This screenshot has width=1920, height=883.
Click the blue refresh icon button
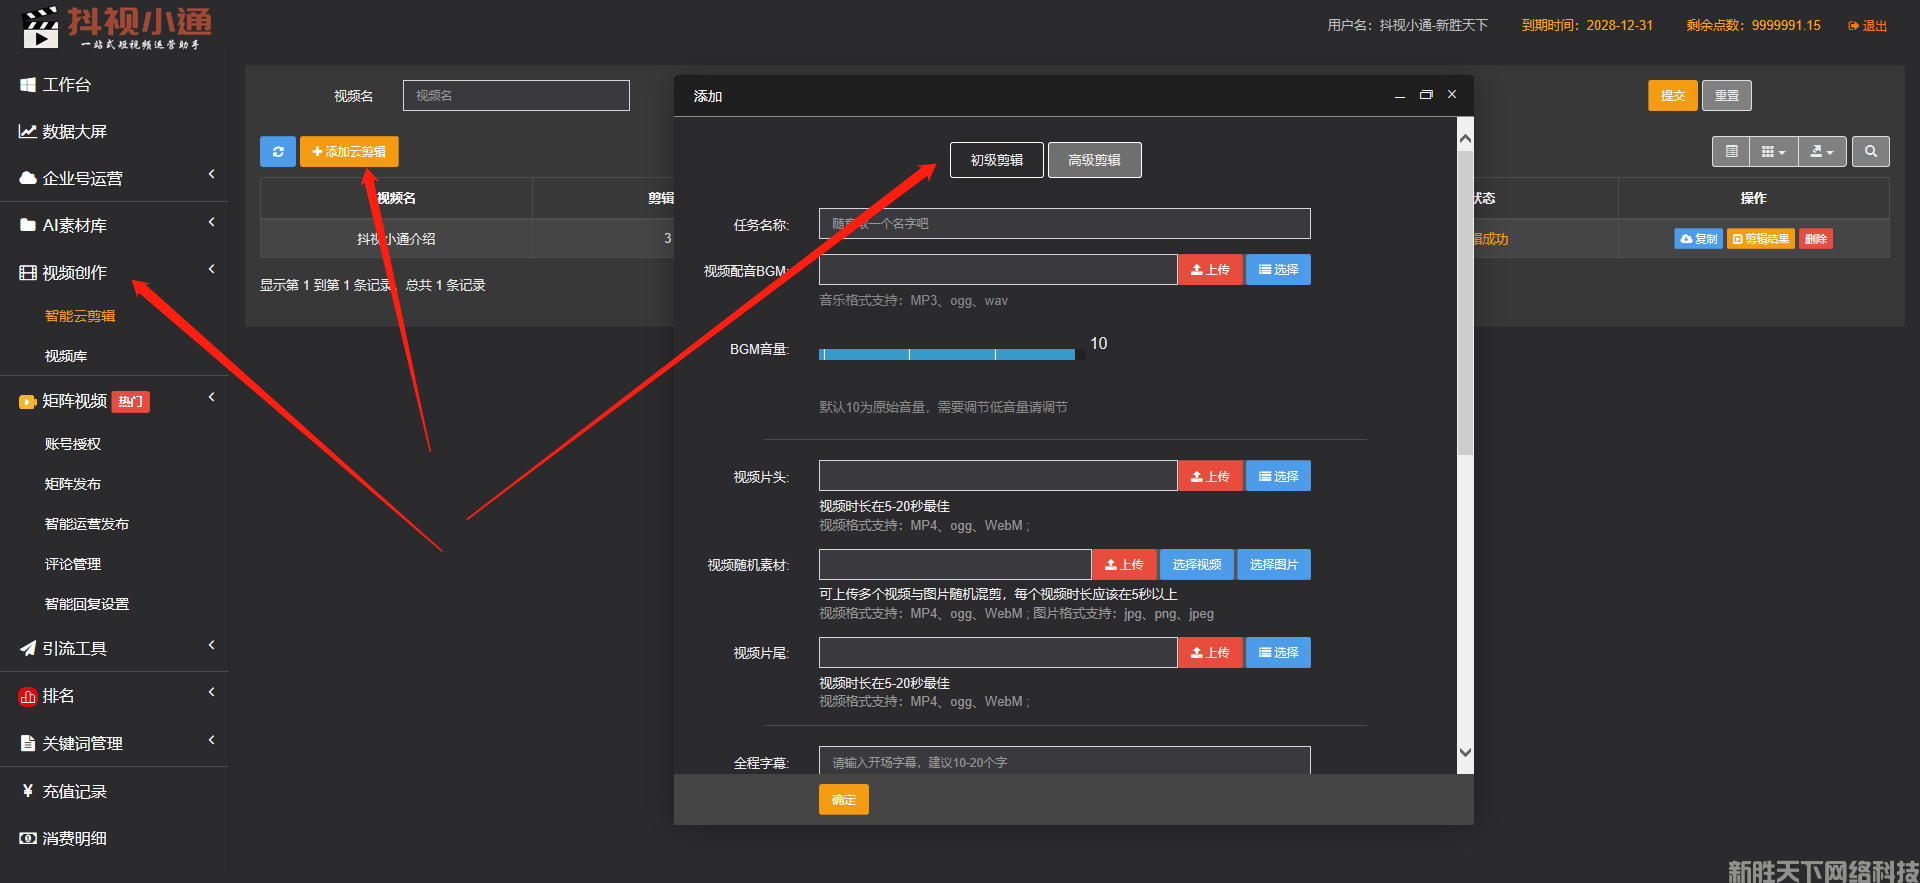click(x=277, y=152)
